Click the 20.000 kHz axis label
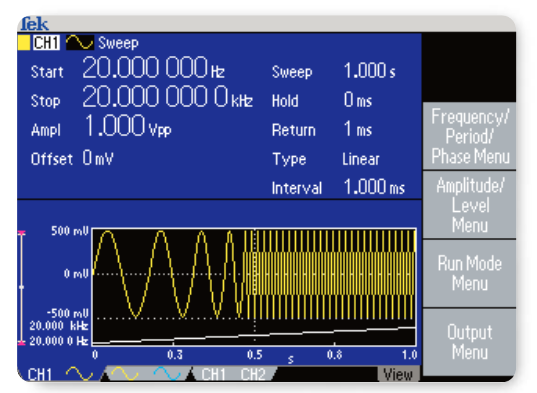Viewport: 537px width, 393px height. (59, 326)
